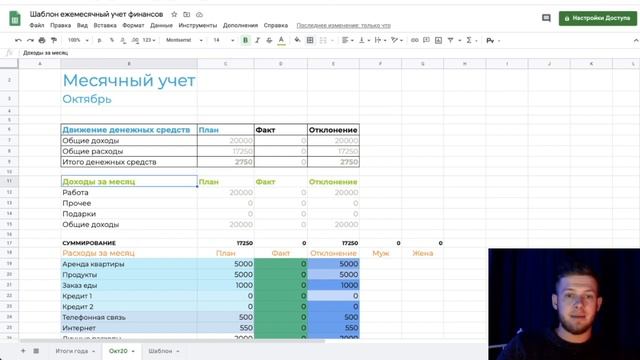640x360 pixels.
Task: Switch to the Шаблон sheet tab
Action: [164, 351]
